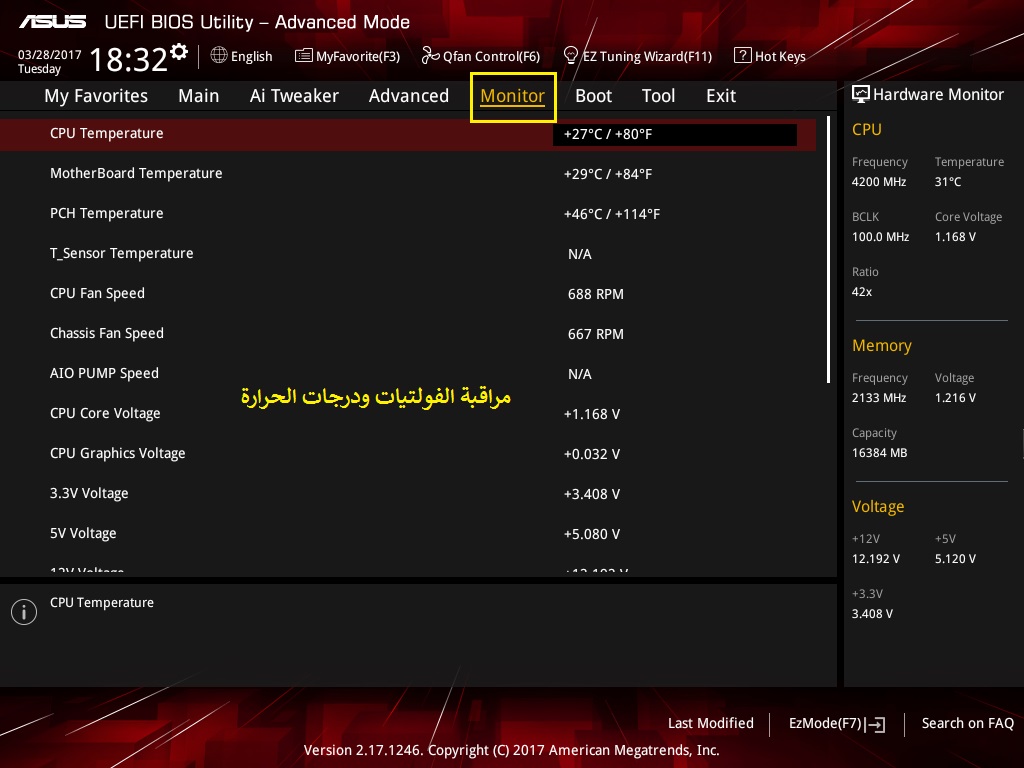Click the 667 RPM value

point(596,334)
